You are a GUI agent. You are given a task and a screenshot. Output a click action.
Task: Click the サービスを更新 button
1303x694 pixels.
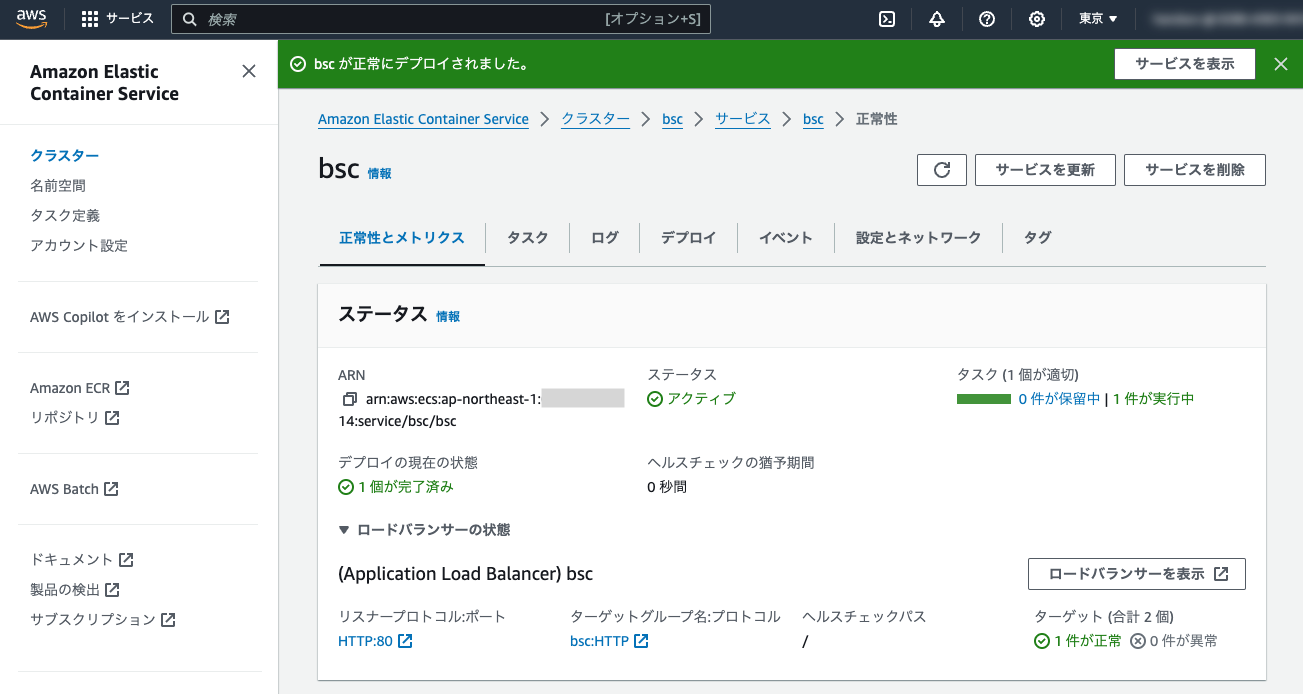[x=1044, y=169]
